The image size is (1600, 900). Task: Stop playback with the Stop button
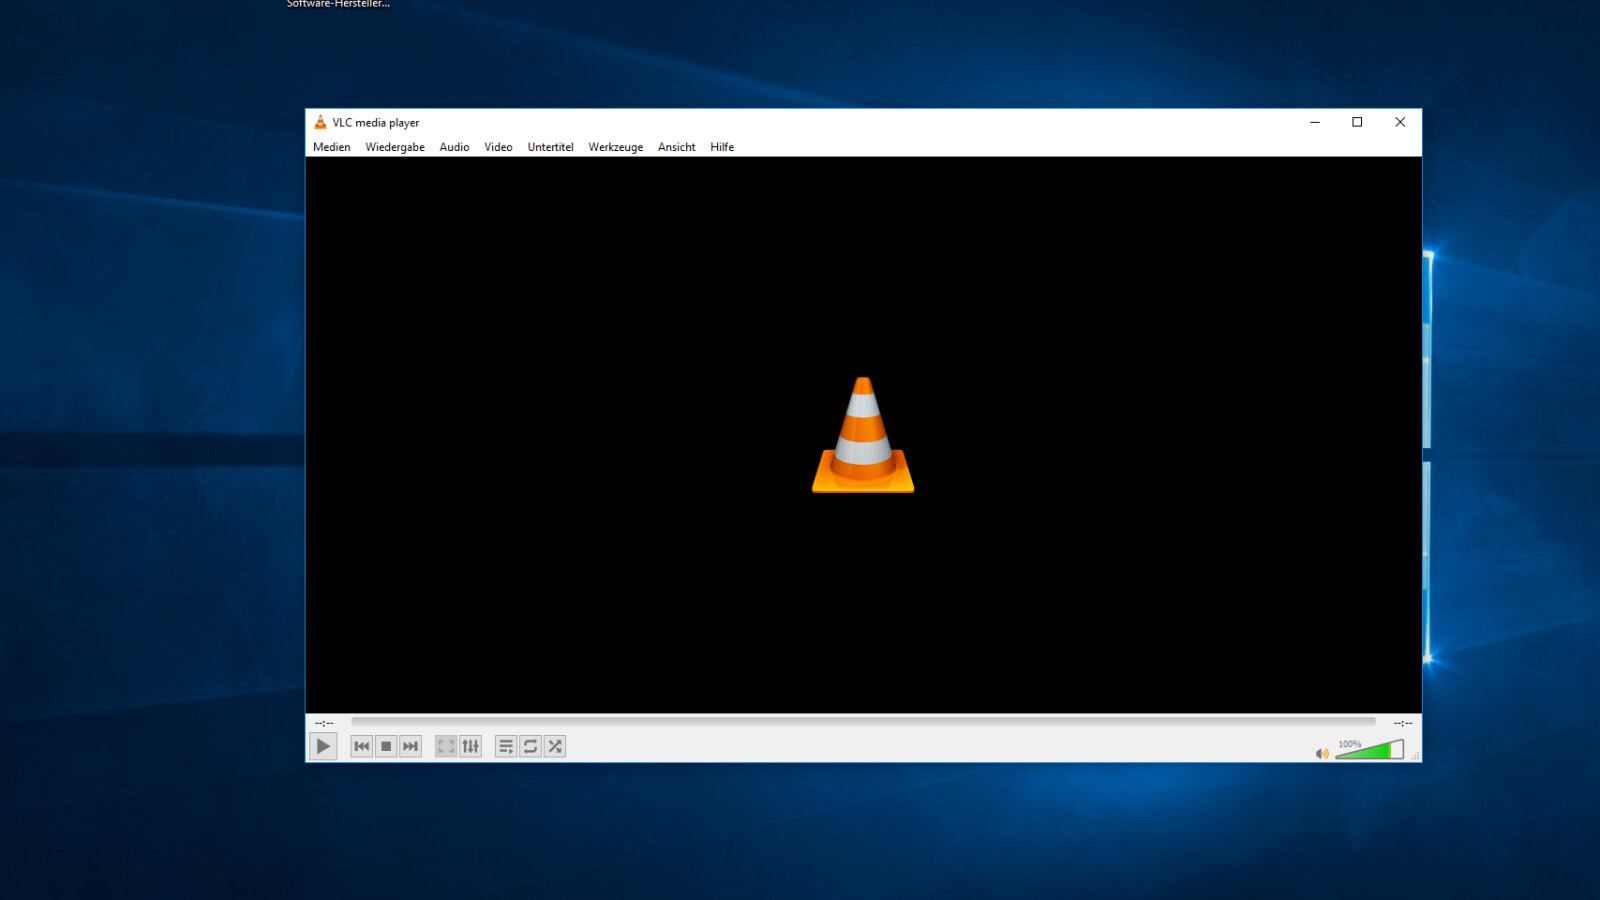(x=386, y=746)
